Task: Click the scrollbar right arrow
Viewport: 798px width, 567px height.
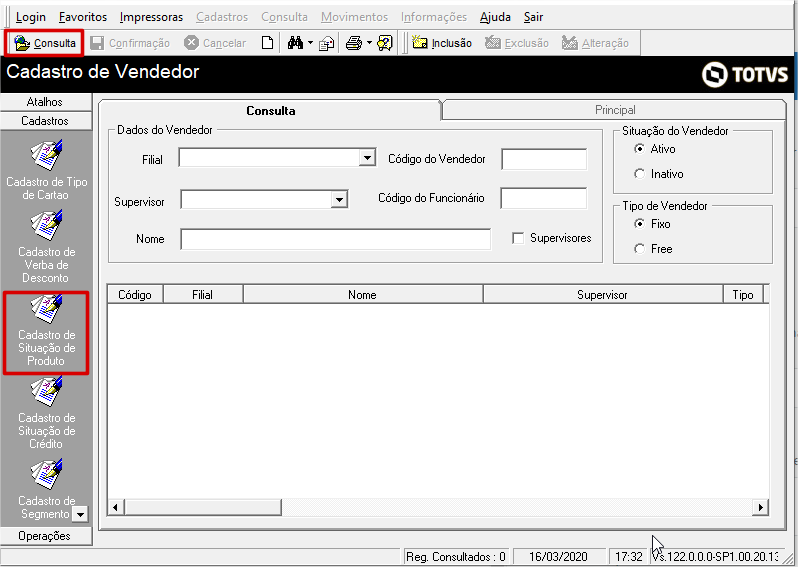Action: 760,507
